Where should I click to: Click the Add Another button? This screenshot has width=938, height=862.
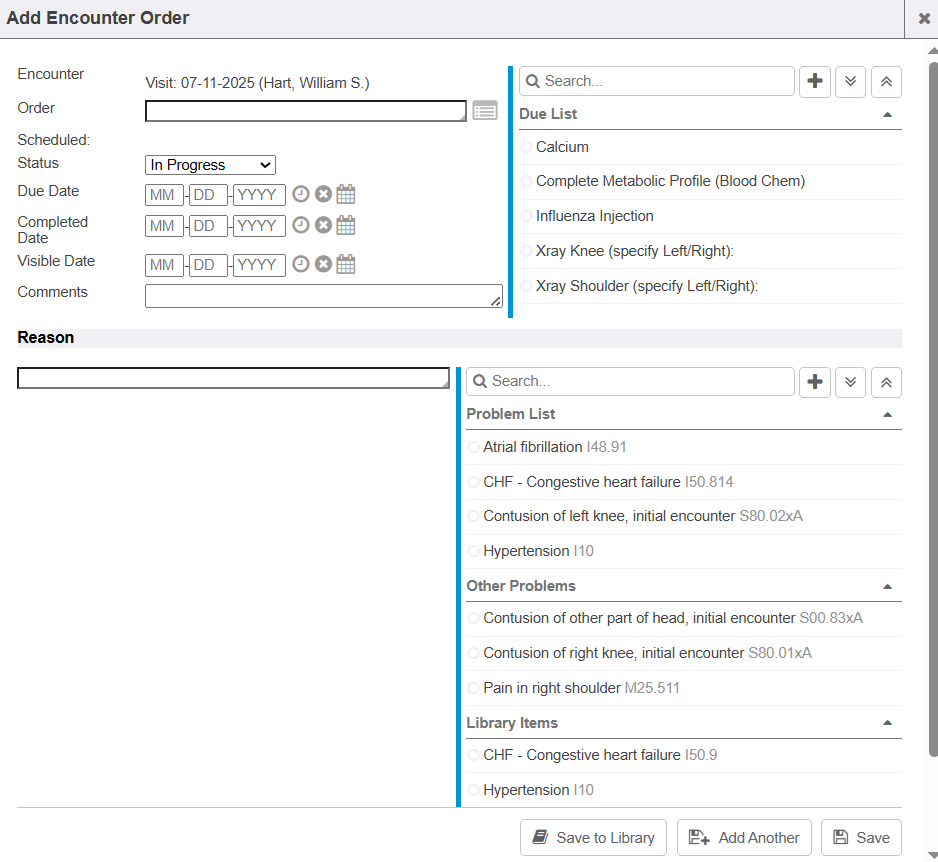[x=745, y=838]
